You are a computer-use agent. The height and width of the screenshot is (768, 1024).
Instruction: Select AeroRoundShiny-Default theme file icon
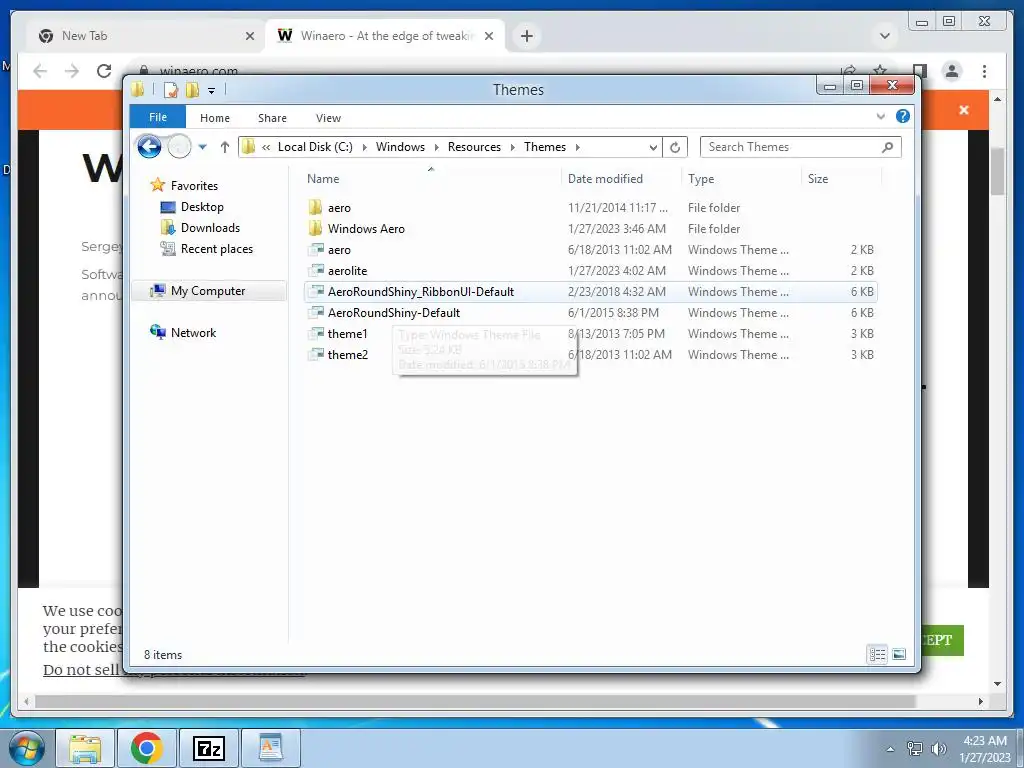[x=316, y=312]
